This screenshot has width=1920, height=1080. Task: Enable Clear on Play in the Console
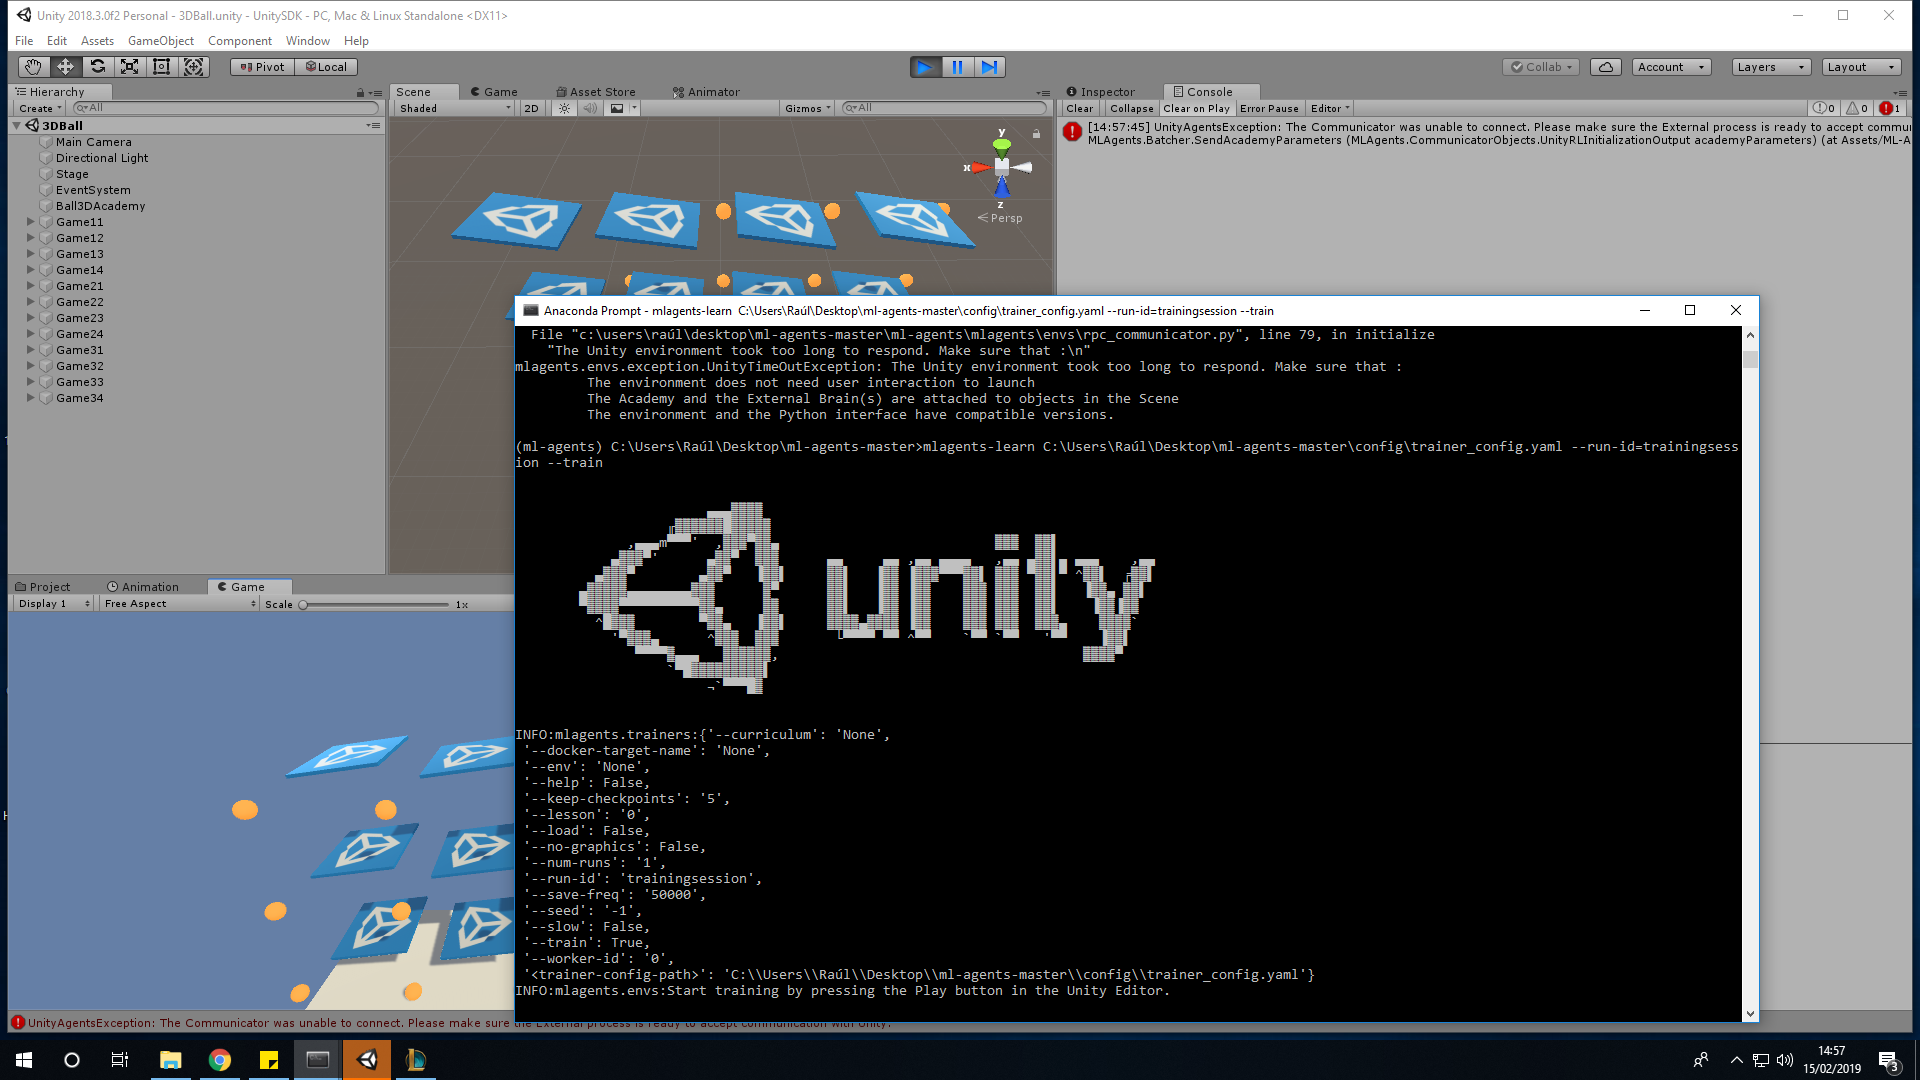pos(1196,108)
